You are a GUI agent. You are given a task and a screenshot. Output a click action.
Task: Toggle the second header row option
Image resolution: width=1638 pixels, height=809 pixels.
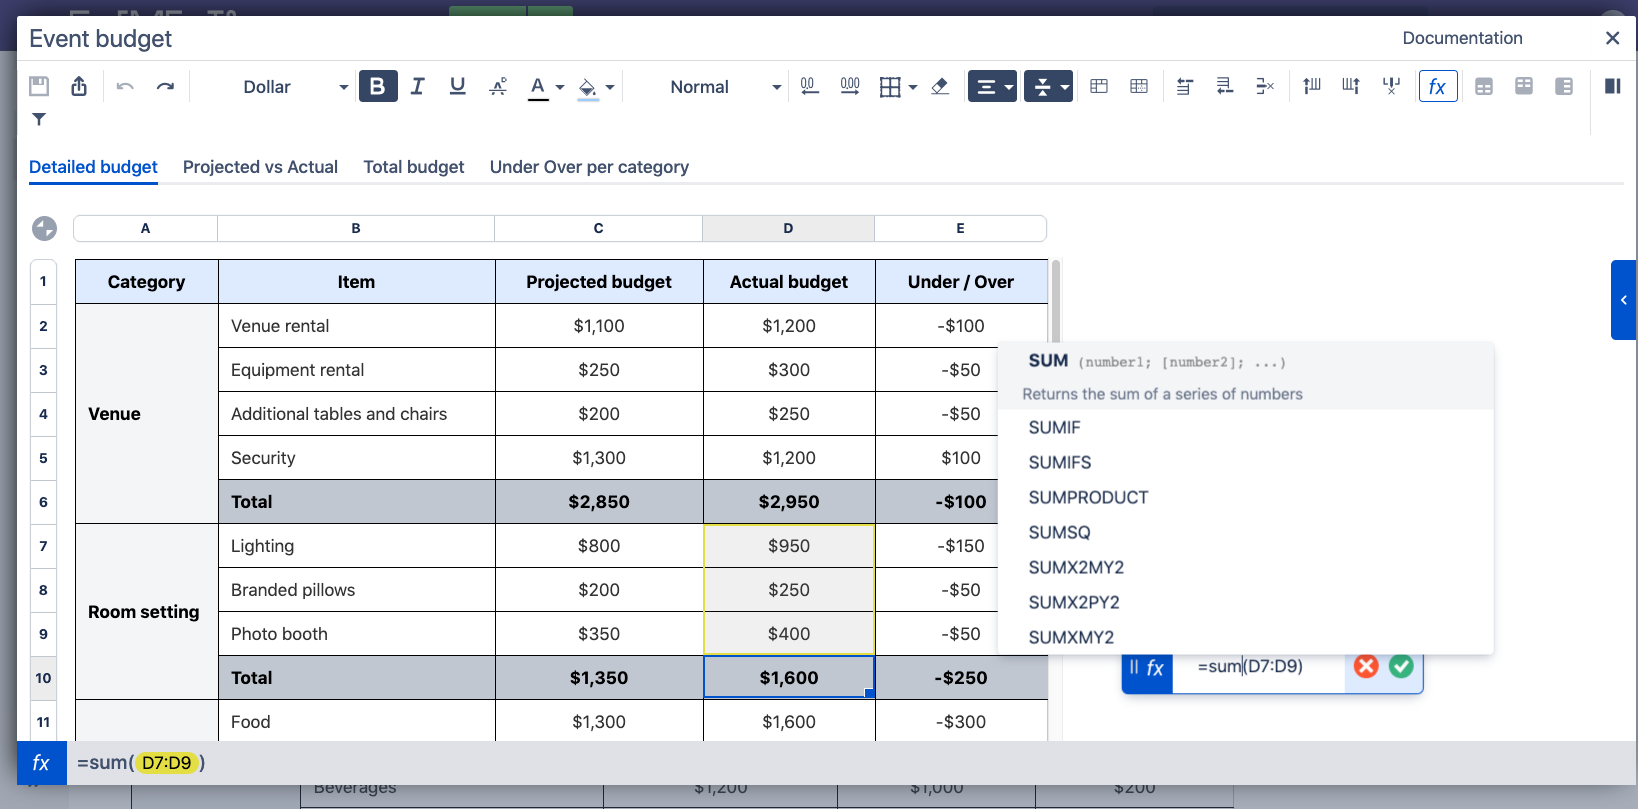(x=1524, y=86)
